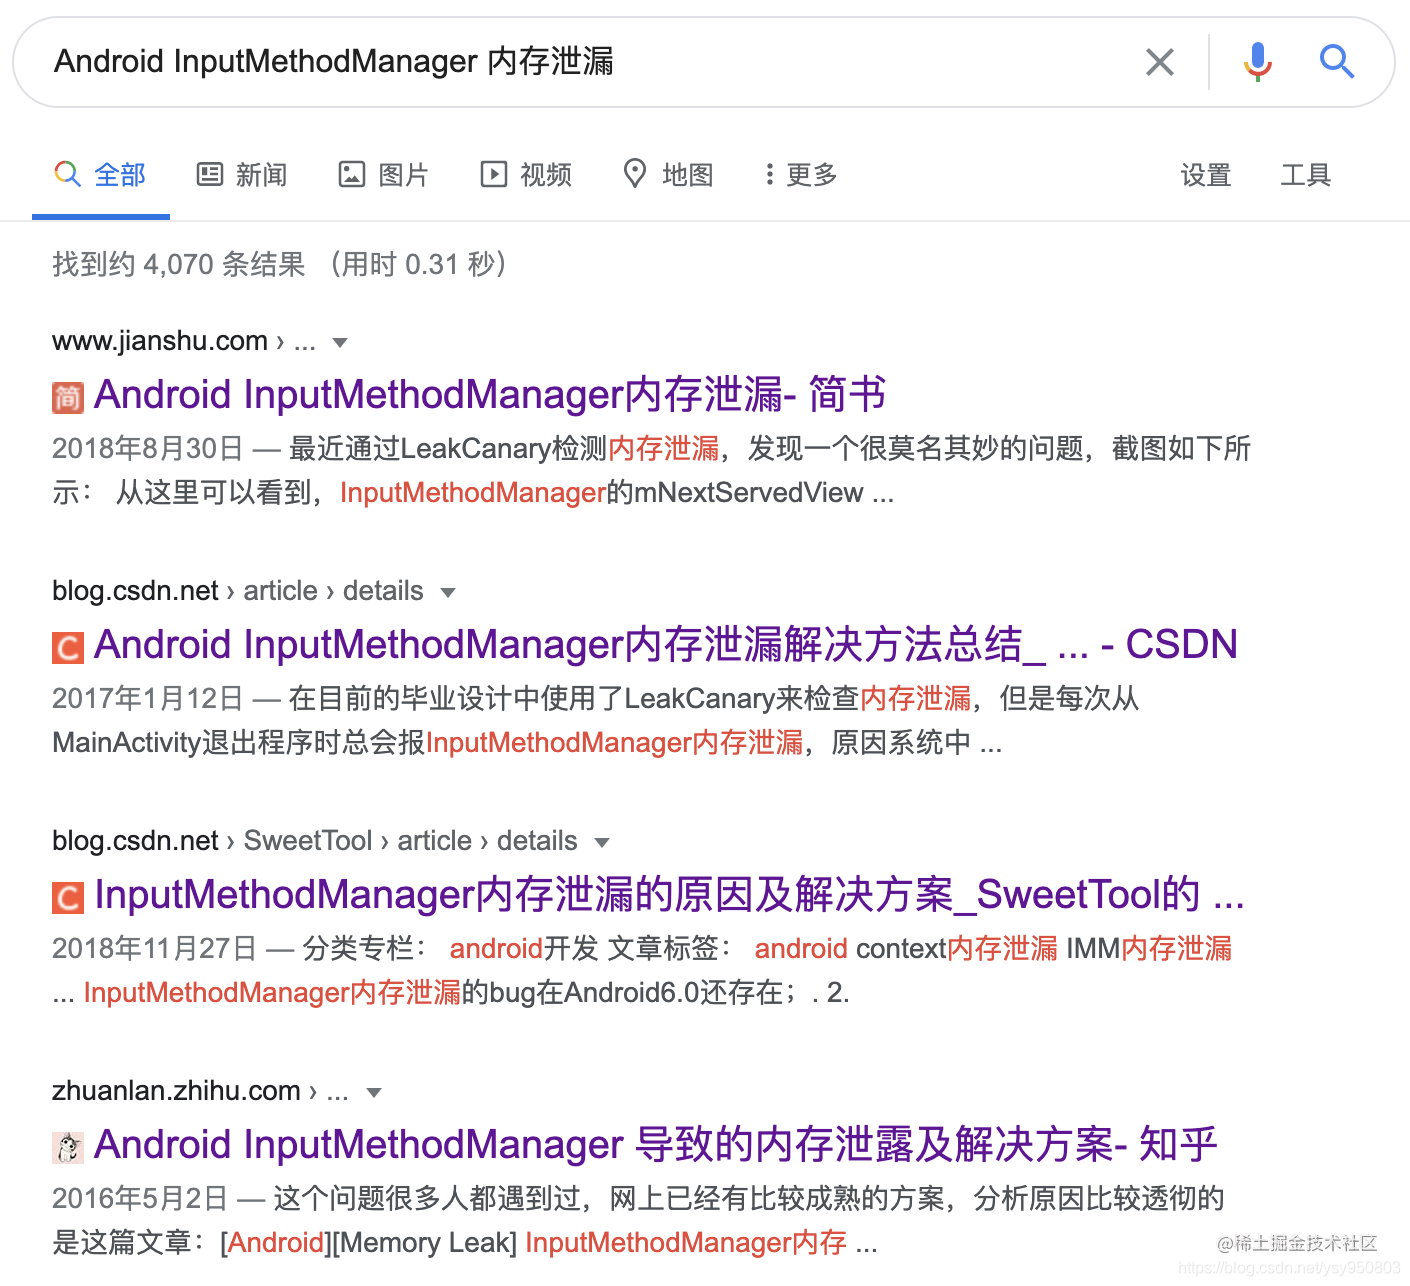The height and width of the screenshot is (1286, 1410).
Task: Clear the search query with the X icon
Action: click(1159, 62)
